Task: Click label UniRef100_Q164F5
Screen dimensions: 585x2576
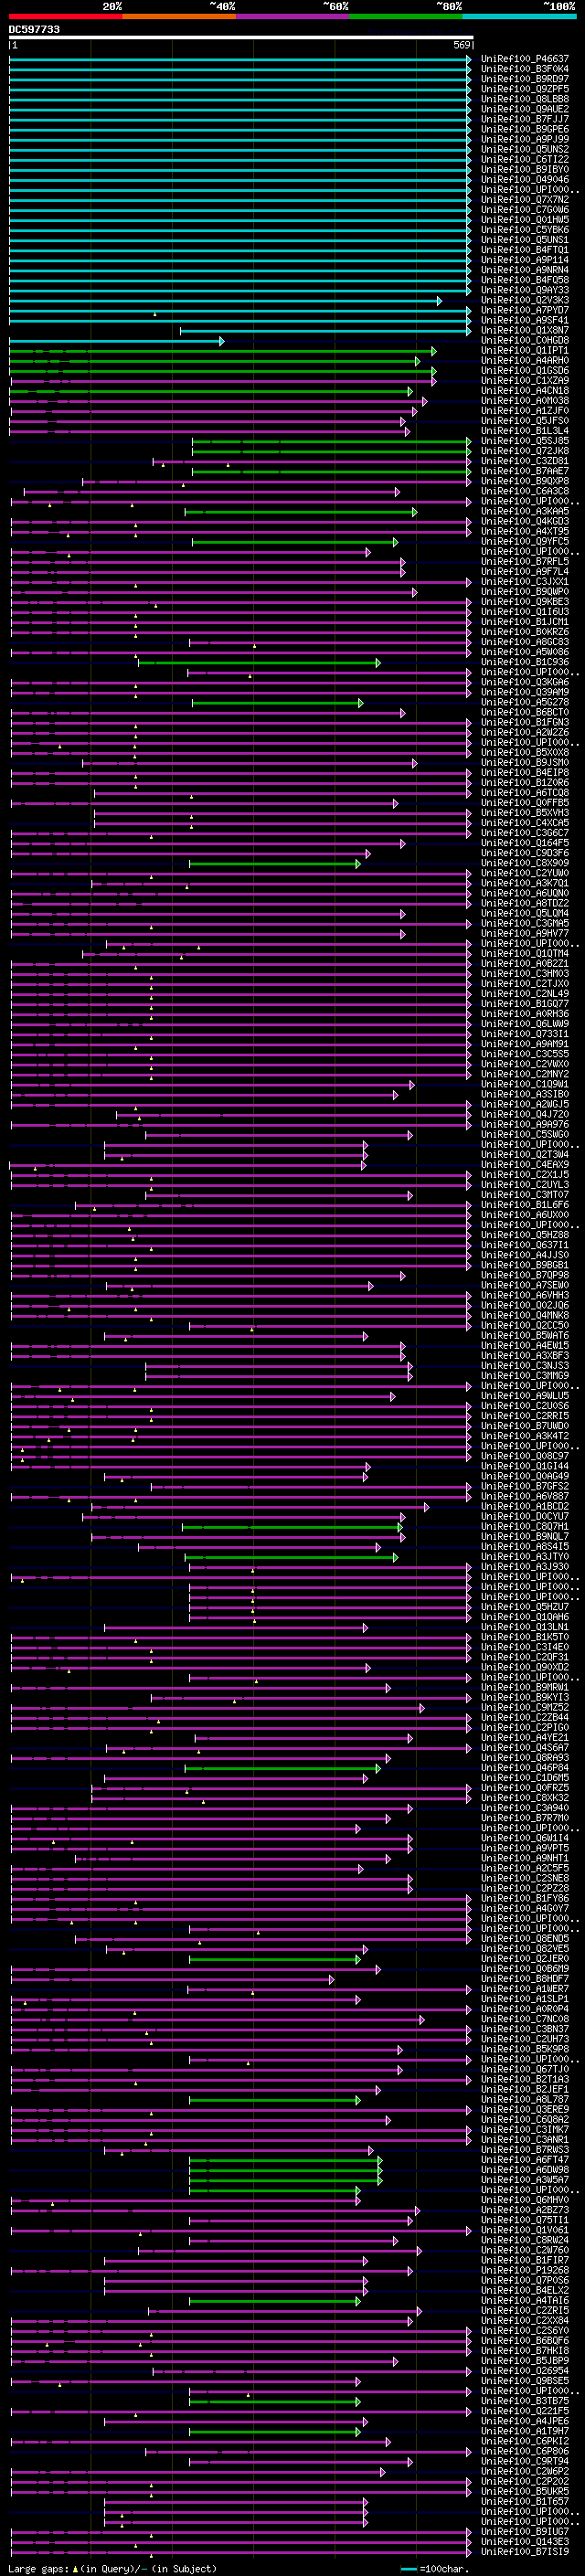Action: click(525, 843)
